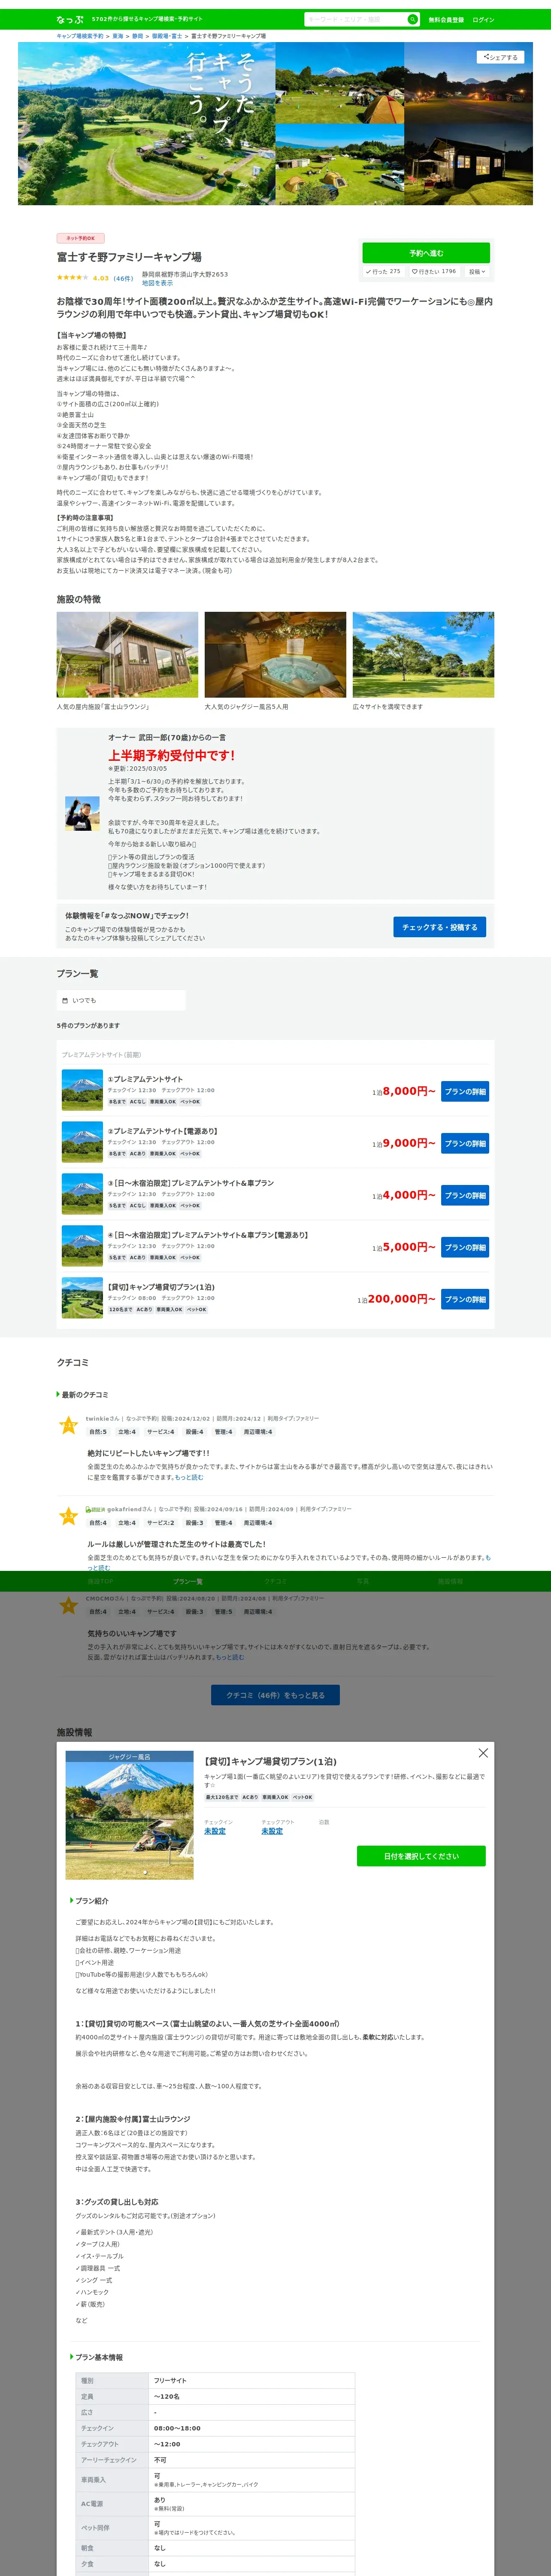Set check-in date via 未設定 link

(215, 1831)
